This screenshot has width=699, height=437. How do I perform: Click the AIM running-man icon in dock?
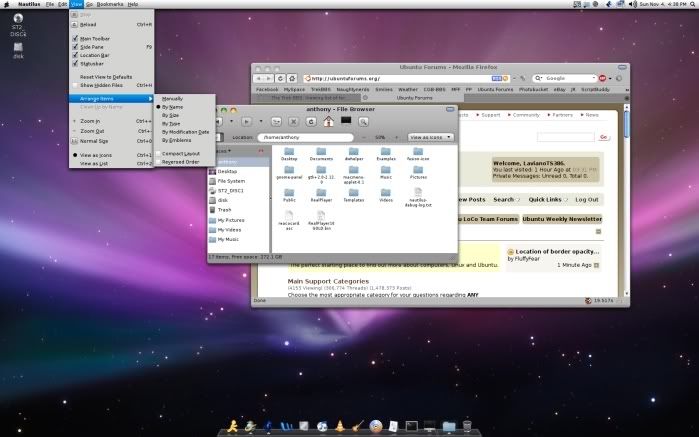[232, 426]
